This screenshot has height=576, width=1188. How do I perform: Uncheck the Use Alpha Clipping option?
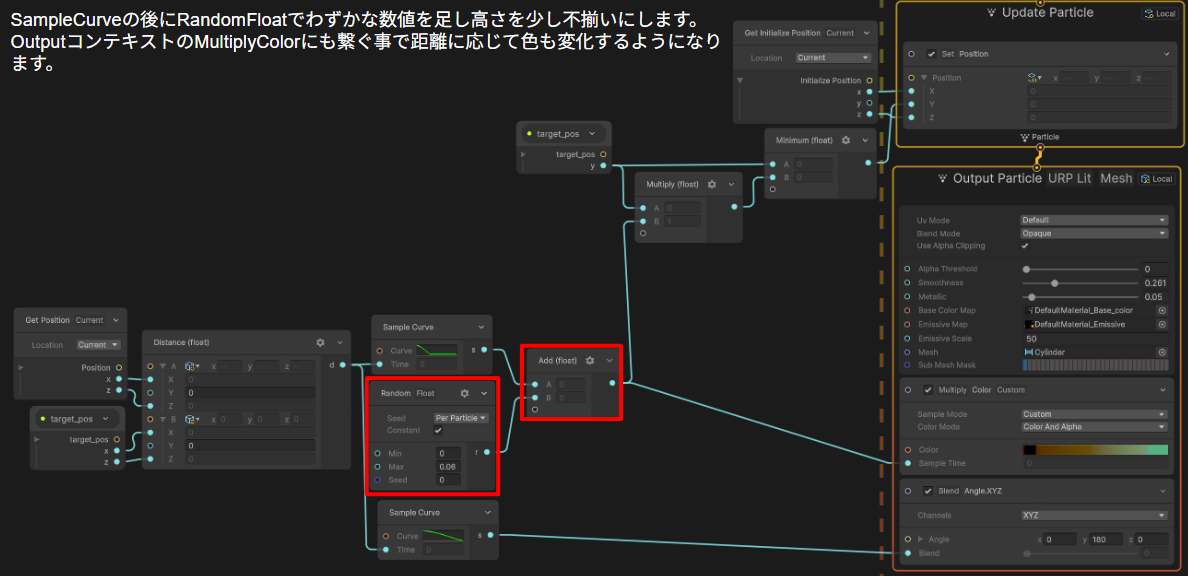coord(1025,246)
